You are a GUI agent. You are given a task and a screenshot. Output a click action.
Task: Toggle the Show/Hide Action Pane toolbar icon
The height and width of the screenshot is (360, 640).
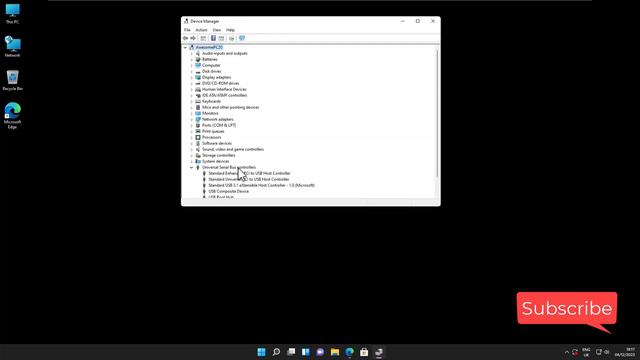coord(221,38)
